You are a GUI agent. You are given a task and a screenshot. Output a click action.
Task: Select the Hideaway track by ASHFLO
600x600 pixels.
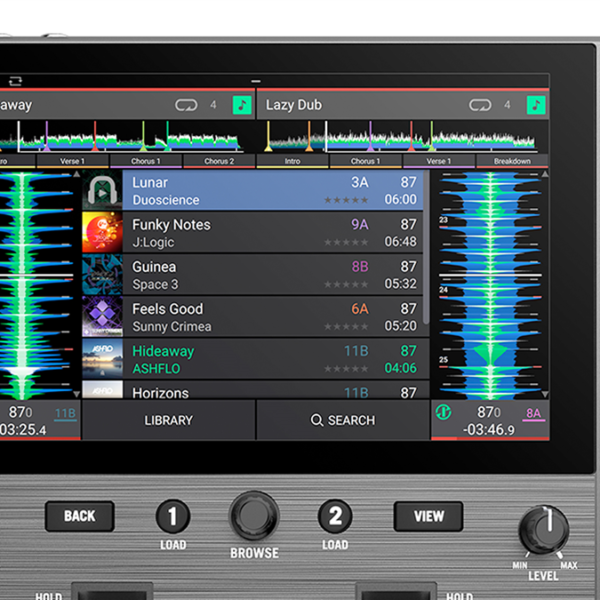256,359
